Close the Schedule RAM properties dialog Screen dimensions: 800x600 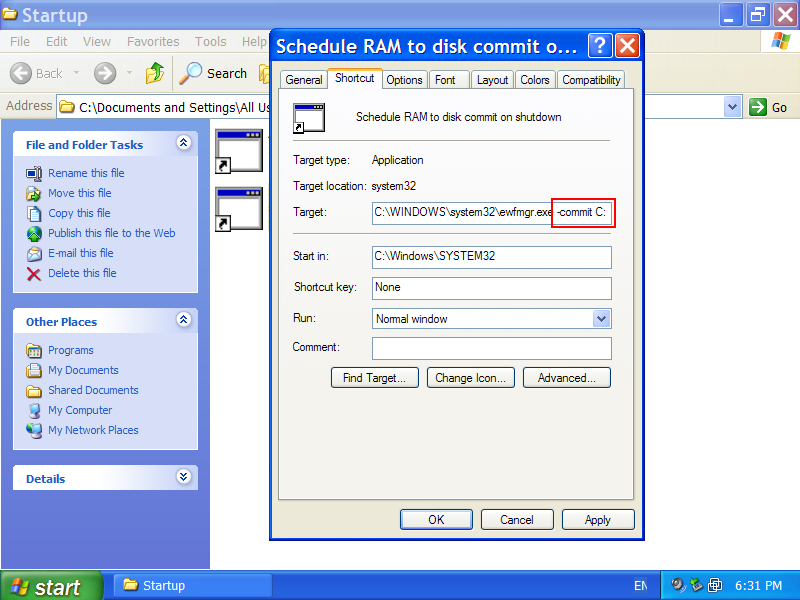[627, 46]
